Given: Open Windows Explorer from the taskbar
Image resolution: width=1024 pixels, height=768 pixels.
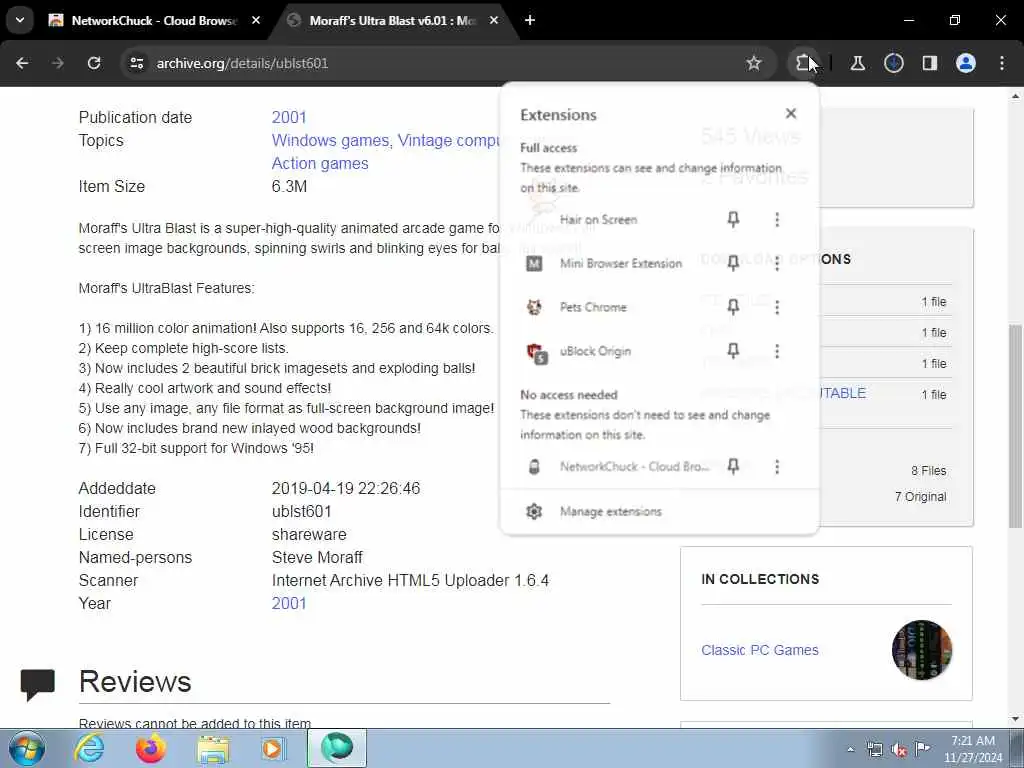Looking at the screenshot, I should (x=213, y=748).
